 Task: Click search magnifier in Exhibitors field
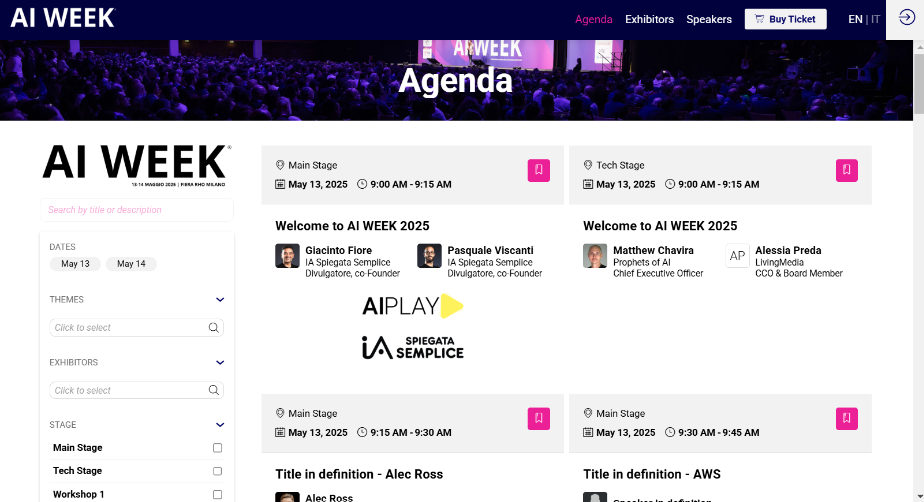213,390
